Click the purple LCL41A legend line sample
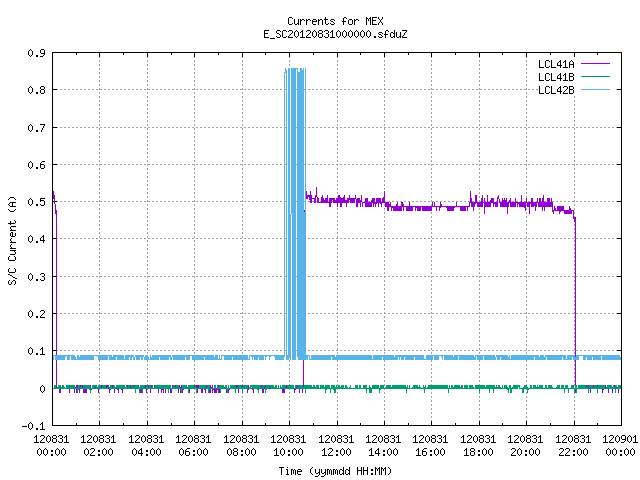640x480 pixels. click(595, 64)
